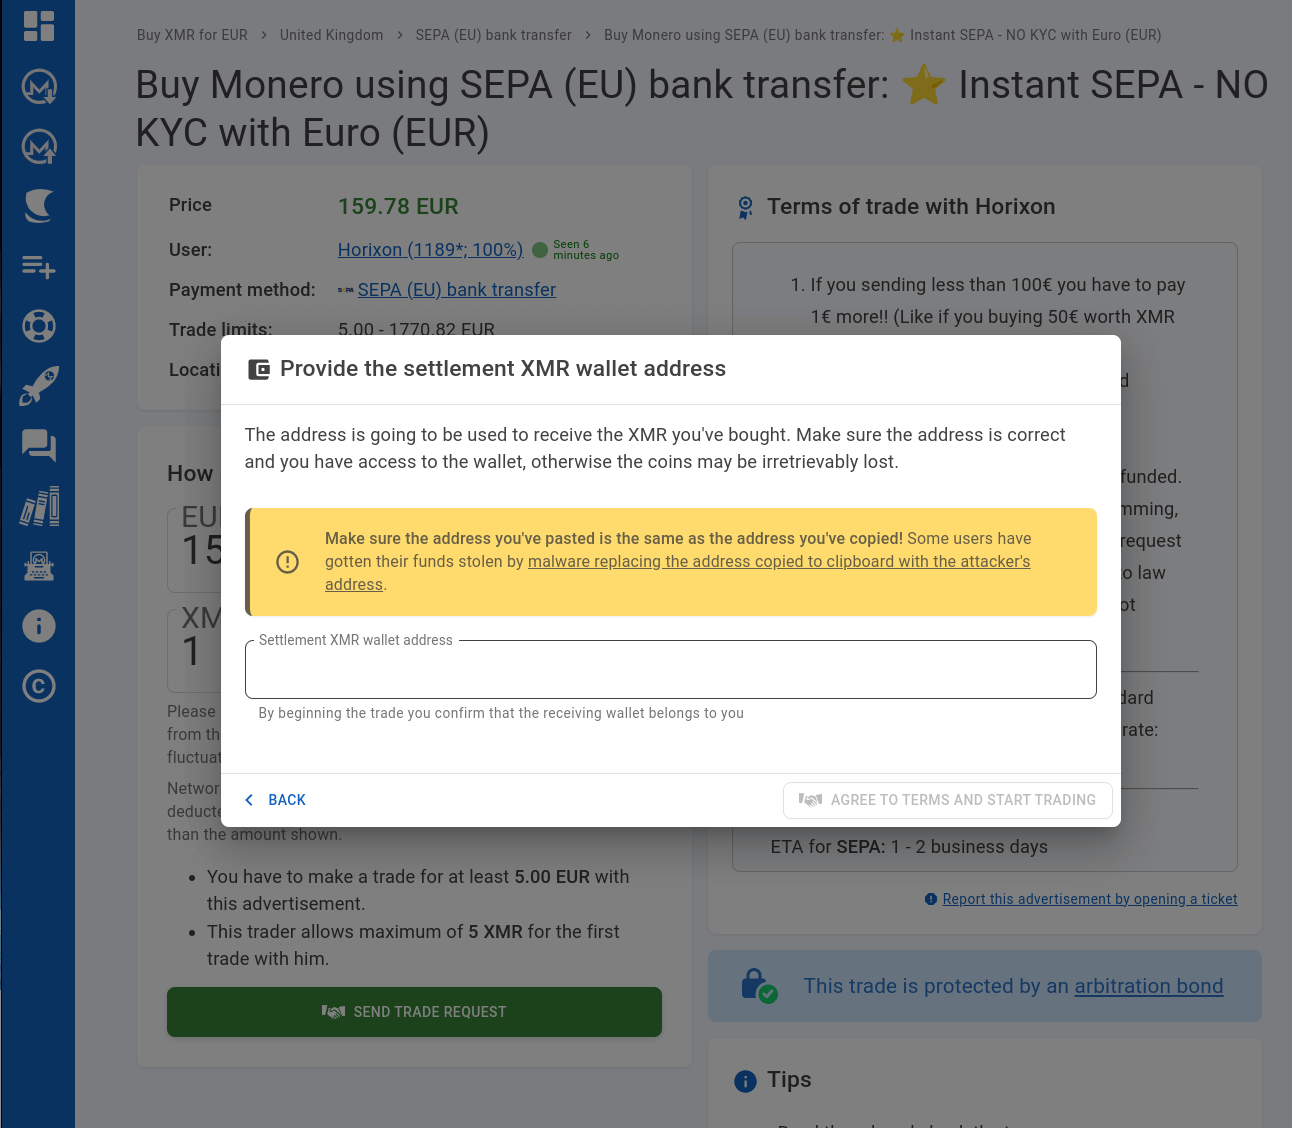Open Horixon user profile link
Screen dimensions: 1292x1128
[x=430, y=250]
